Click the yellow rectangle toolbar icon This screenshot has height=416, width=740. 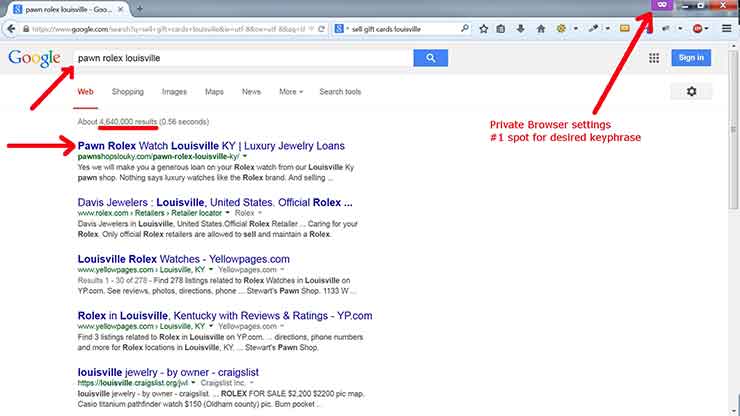pyautogui.click(x=624, y=28)
